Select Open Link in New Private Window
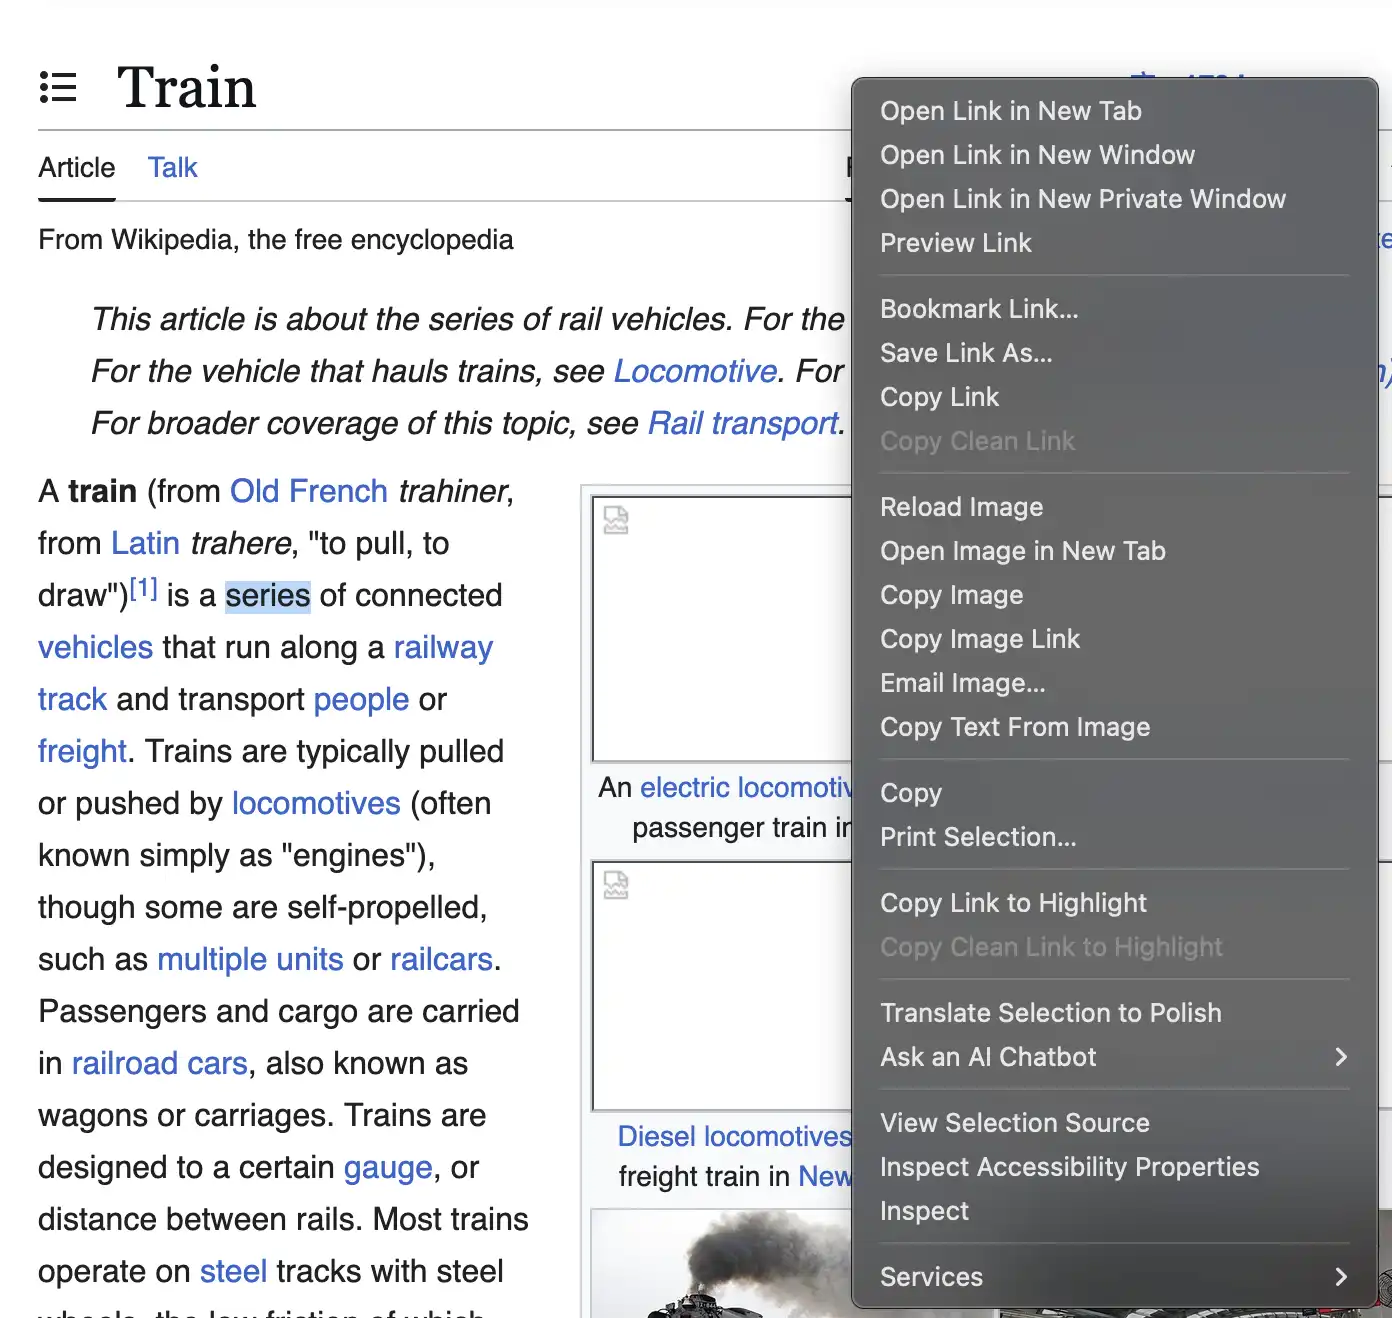1392x1318 pixels. point(1082,199)
